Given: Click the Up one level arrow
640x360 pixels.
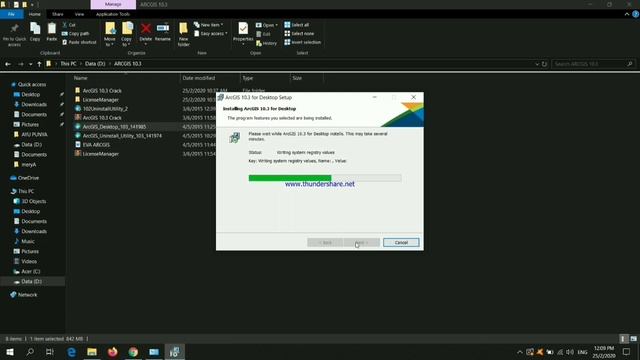Looking at the screenshot, I should tap(39, 64).
